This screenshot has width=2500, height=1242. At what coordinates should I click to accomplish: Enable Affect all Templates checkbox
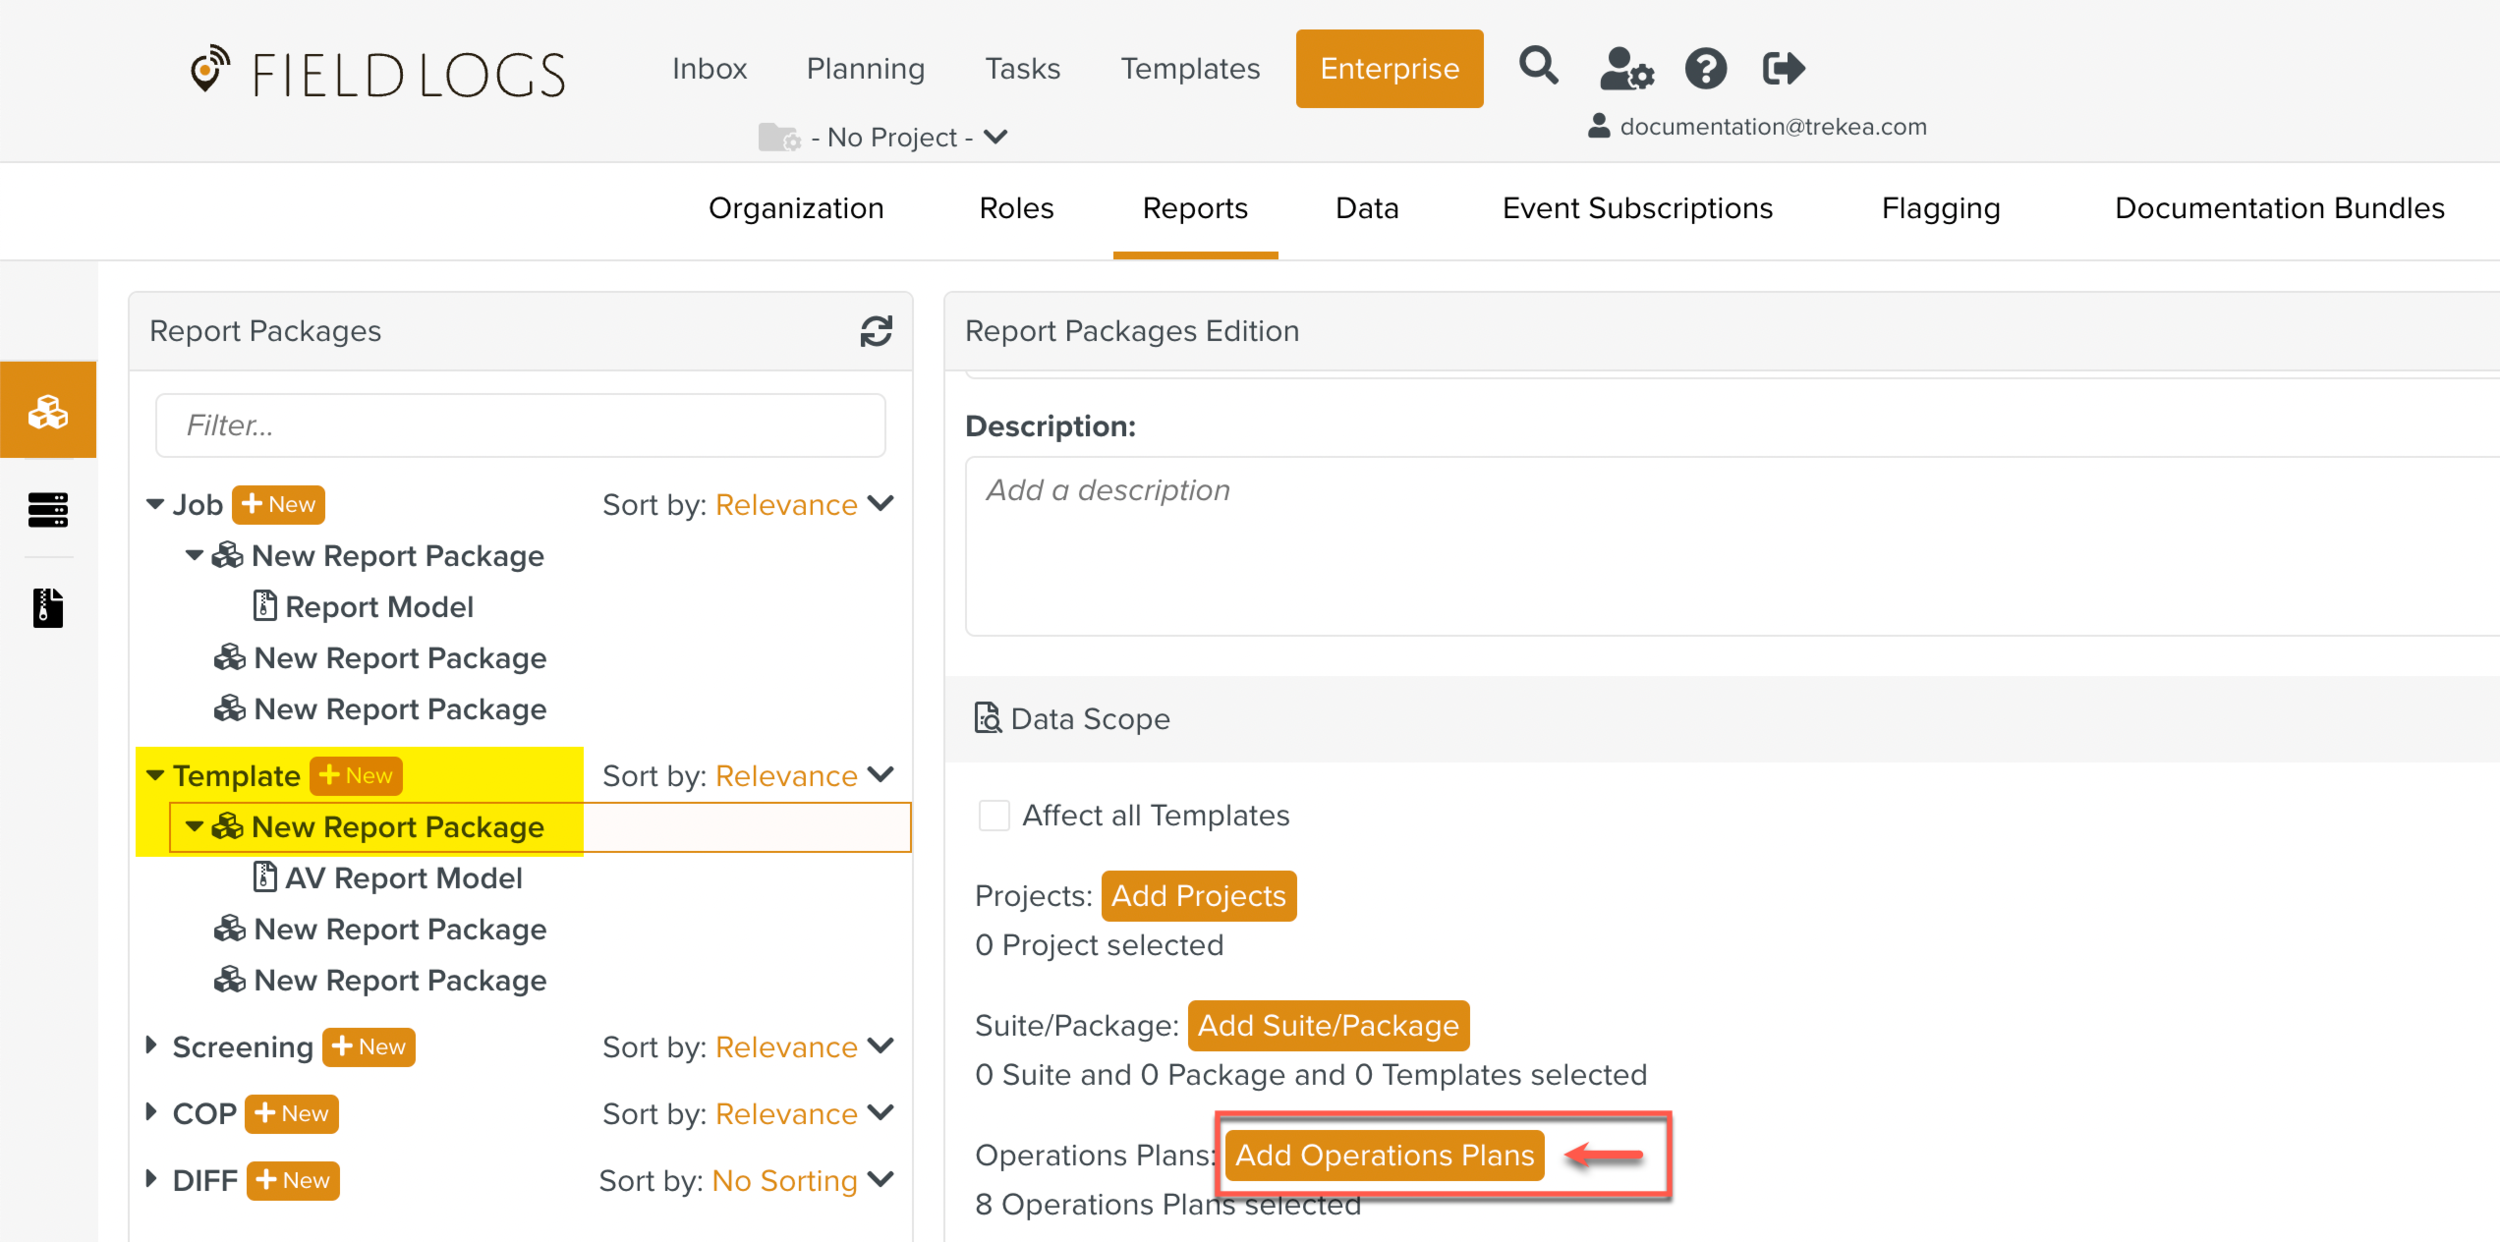pyautogui.click(x=993, y=815)
